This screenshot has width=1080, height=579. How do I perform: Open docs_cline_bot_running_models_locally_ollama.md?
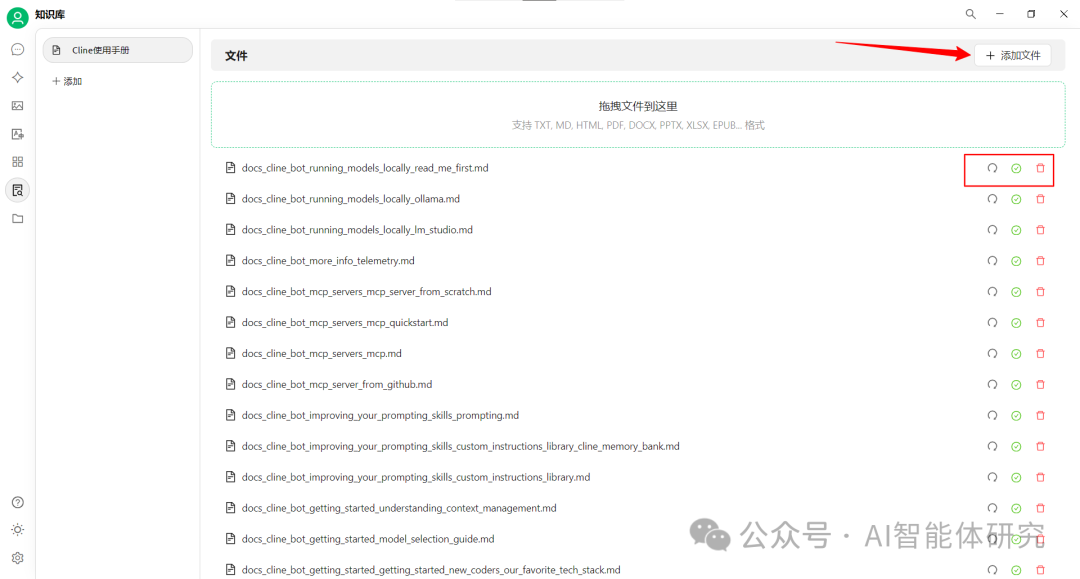pyautogui.click(x=351, y=199)
